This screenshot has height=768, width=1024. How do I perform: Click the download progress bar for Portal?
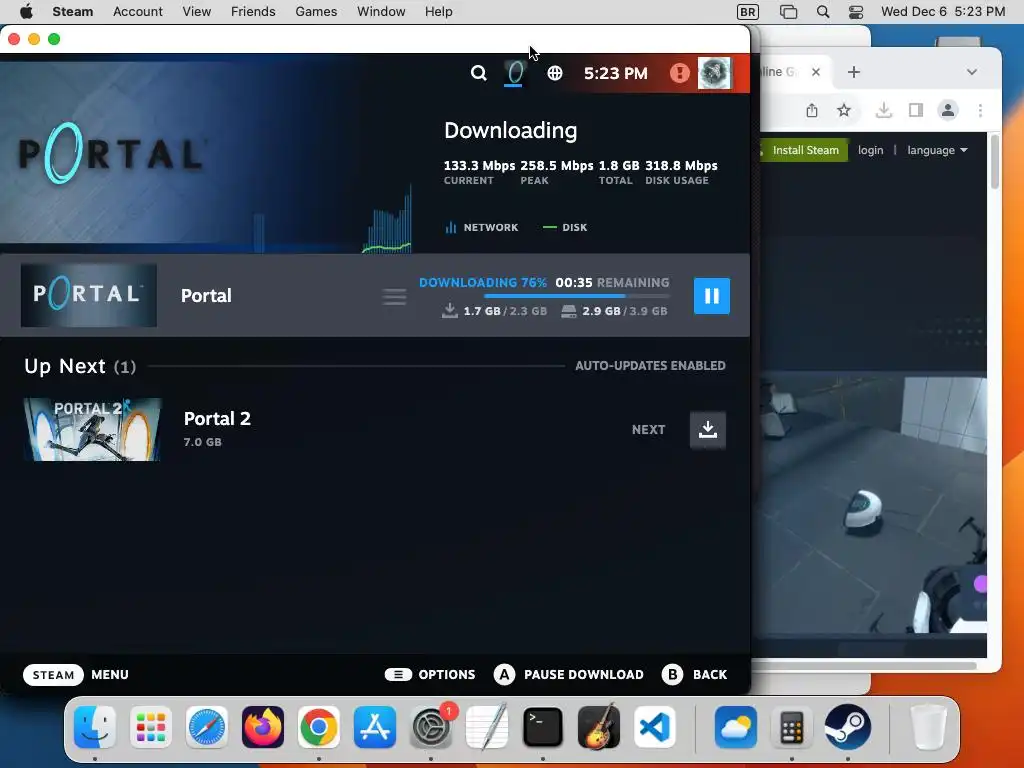pos(577,296)
